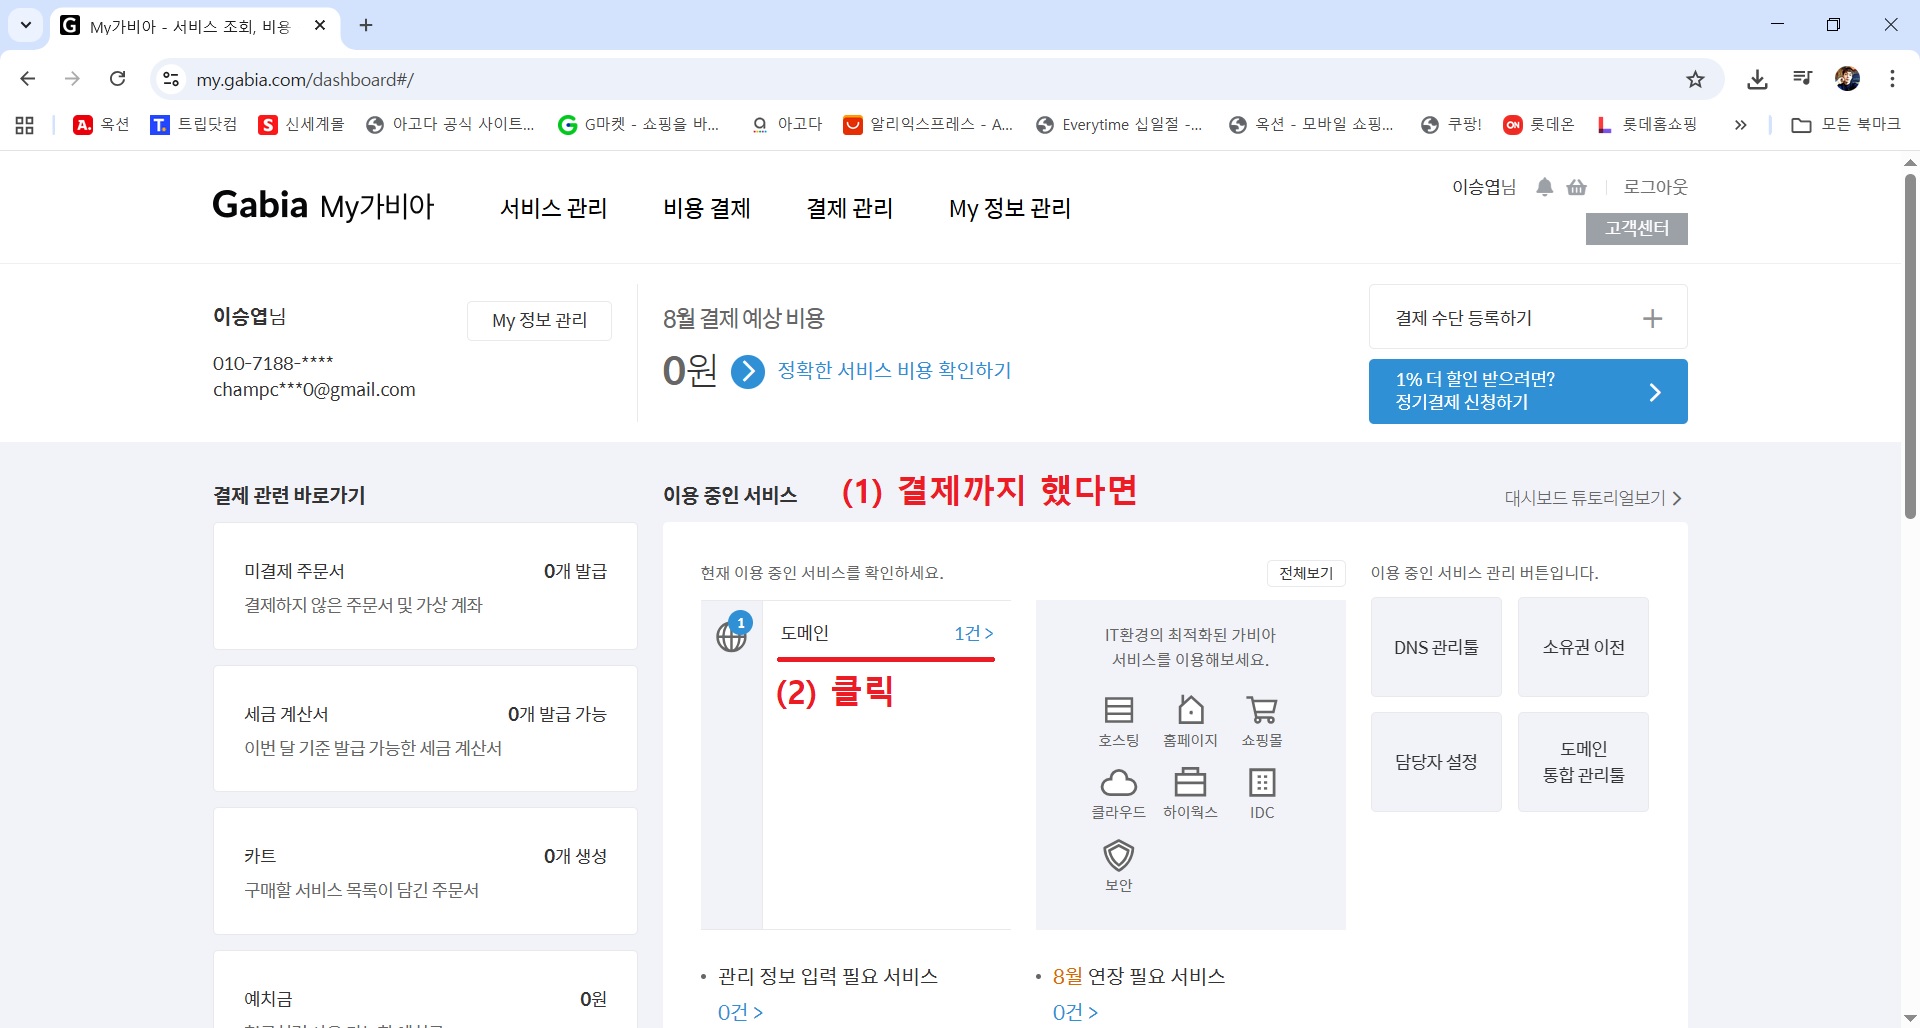Image resolution: width=1920 pixels, height=1028 pixels.
Task: Open the 트립닷컴 bookmark
Action: tap(194, 125)
